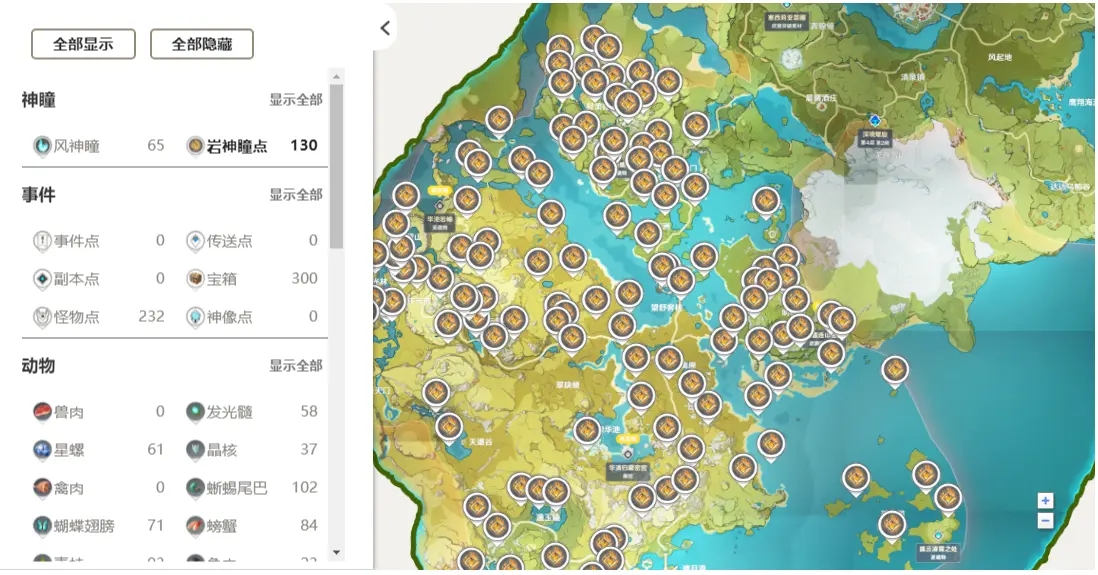Select the 怪物点 monster filter icon
Screen dimensions: 1098x575
[43, 317]
